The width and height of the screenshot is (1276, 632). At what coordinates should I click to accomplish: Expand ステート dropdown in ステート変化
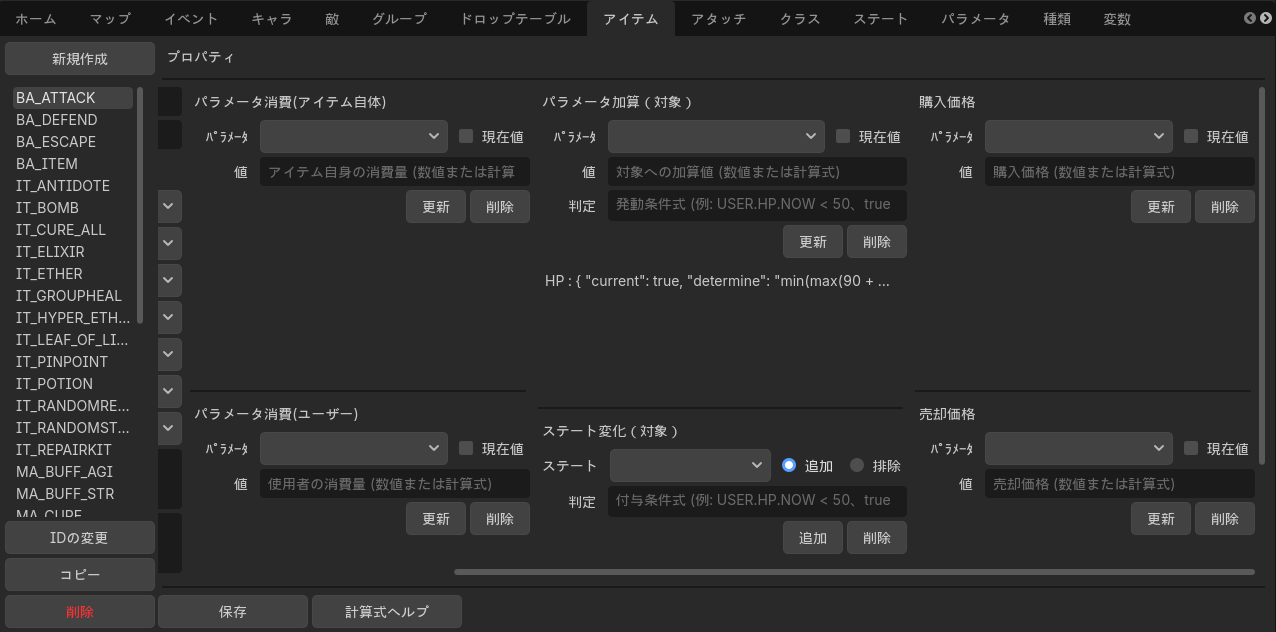pyautogui.click(x=690, y=466)
